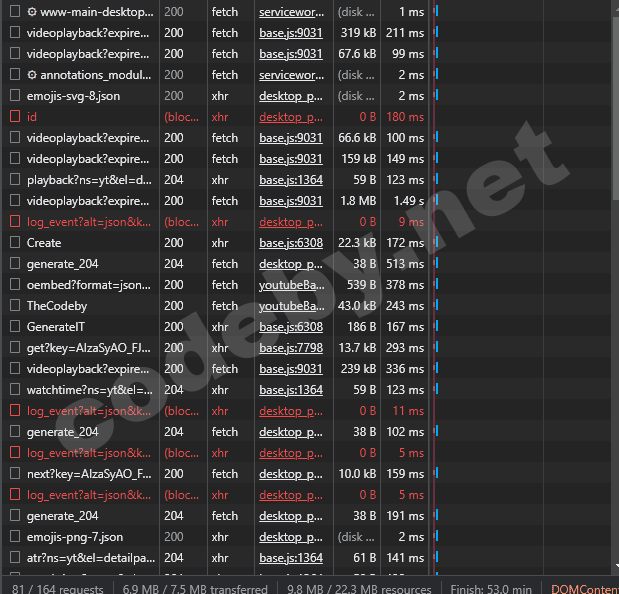The height and width of the screenshot is (594, 619).
Task: Open base.js:1364 initiator in playback?ns=yt row
Action: [x=291, y=180]
